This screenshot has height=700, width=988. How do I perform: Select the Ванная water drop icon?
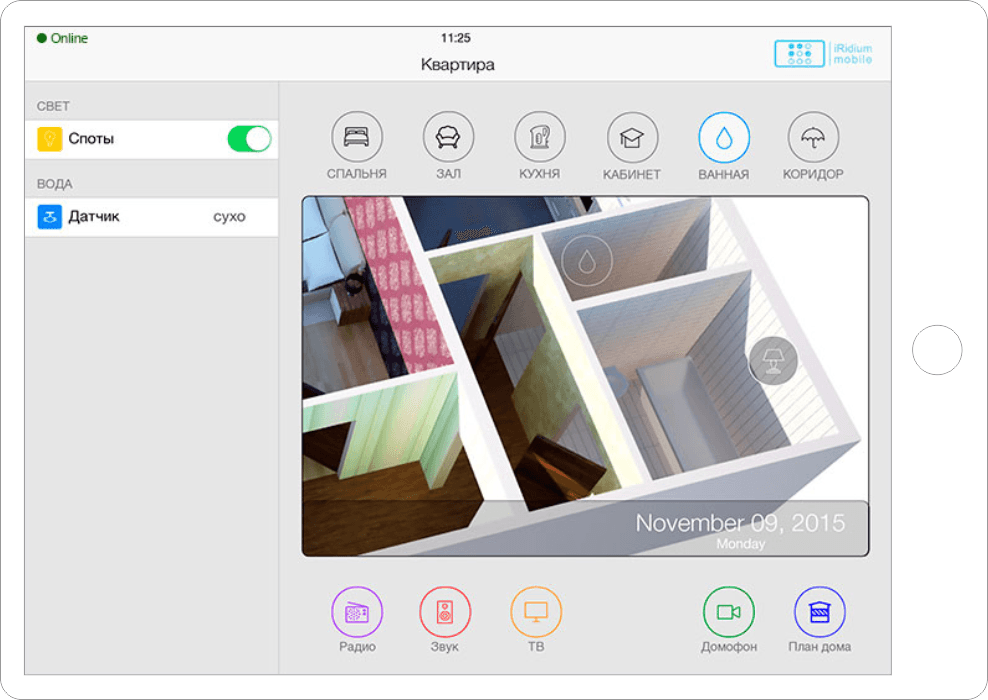point(723,138)
